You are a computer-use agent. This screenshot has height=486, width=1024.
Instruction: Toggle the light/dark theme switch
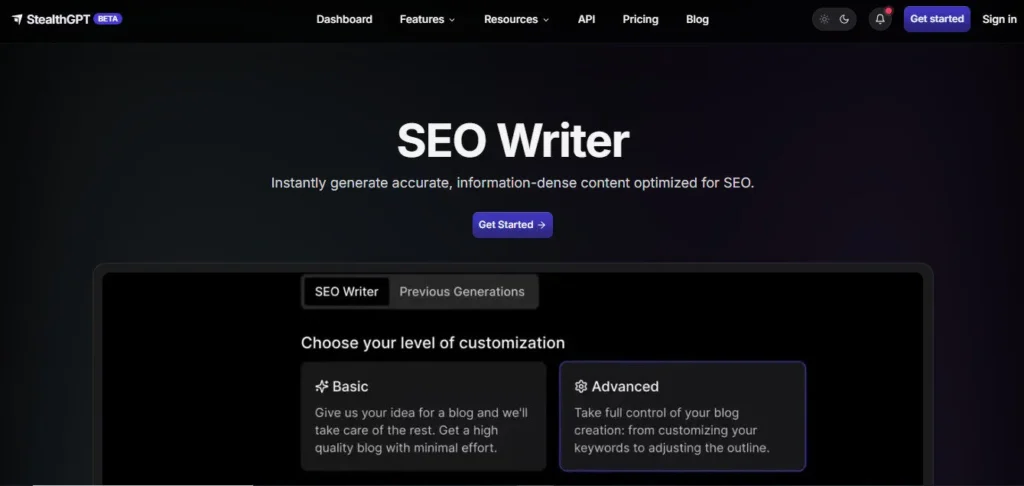(x=834, y=19)
